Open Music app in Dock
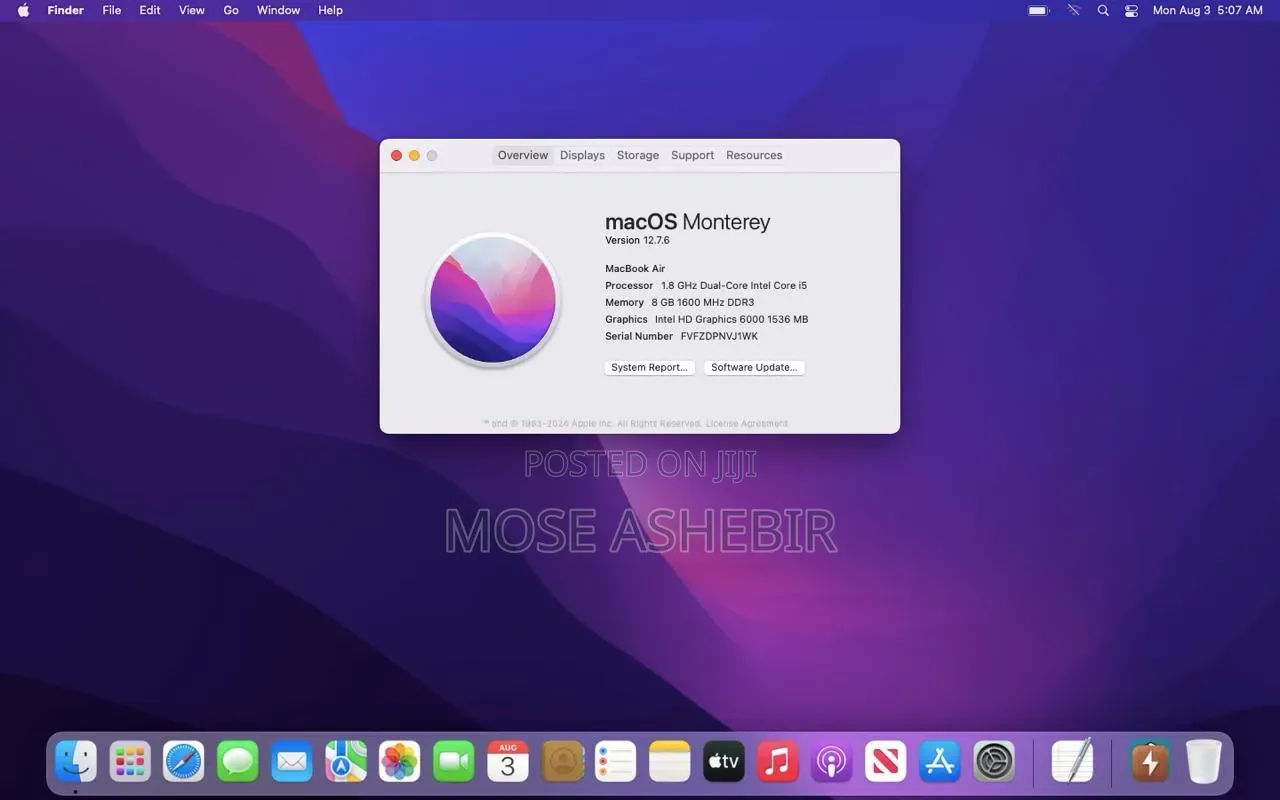 tap(778, 762)
